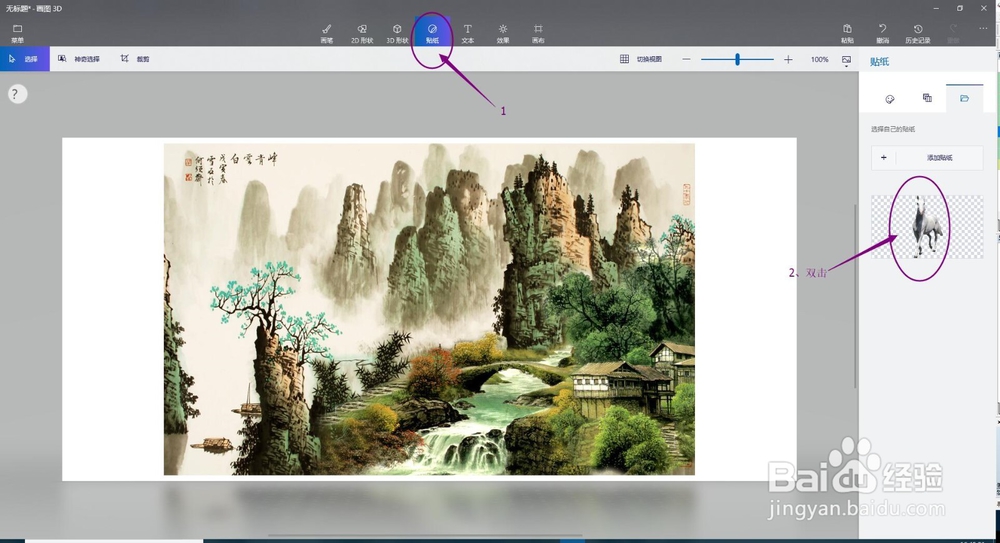
Task: Open the 2D 形状 shapes tool
Action: tap(362, 33)
